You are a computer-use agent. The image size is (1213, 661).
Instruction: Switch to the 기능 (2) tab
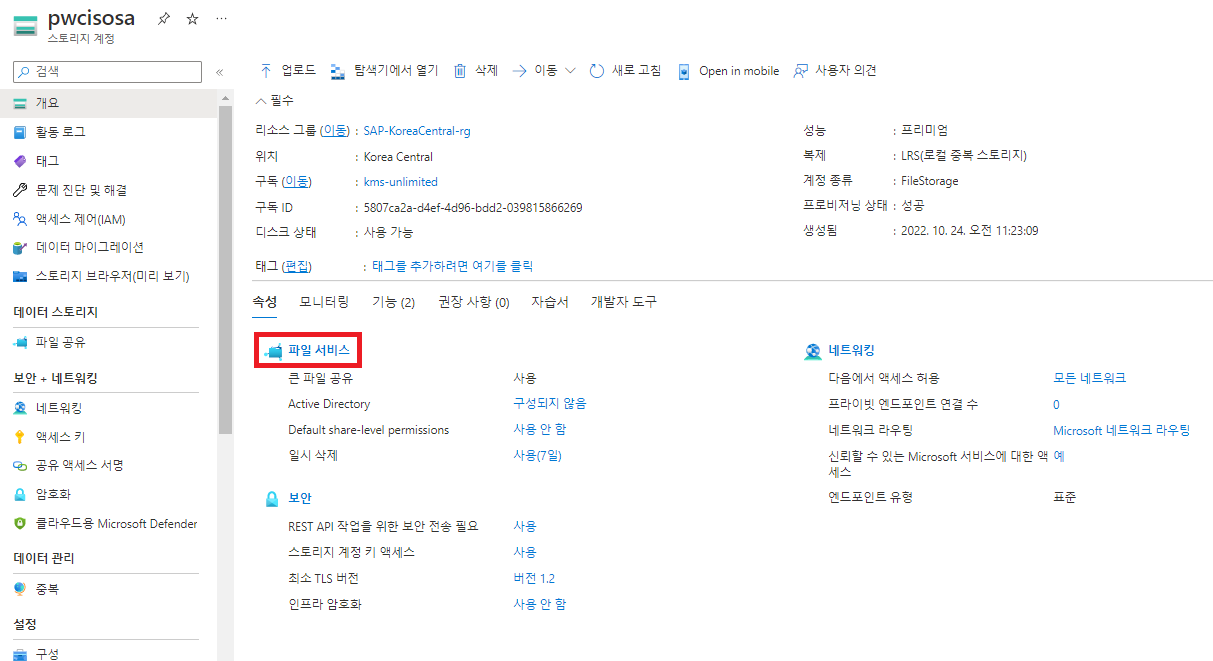(x=394, y=302)
